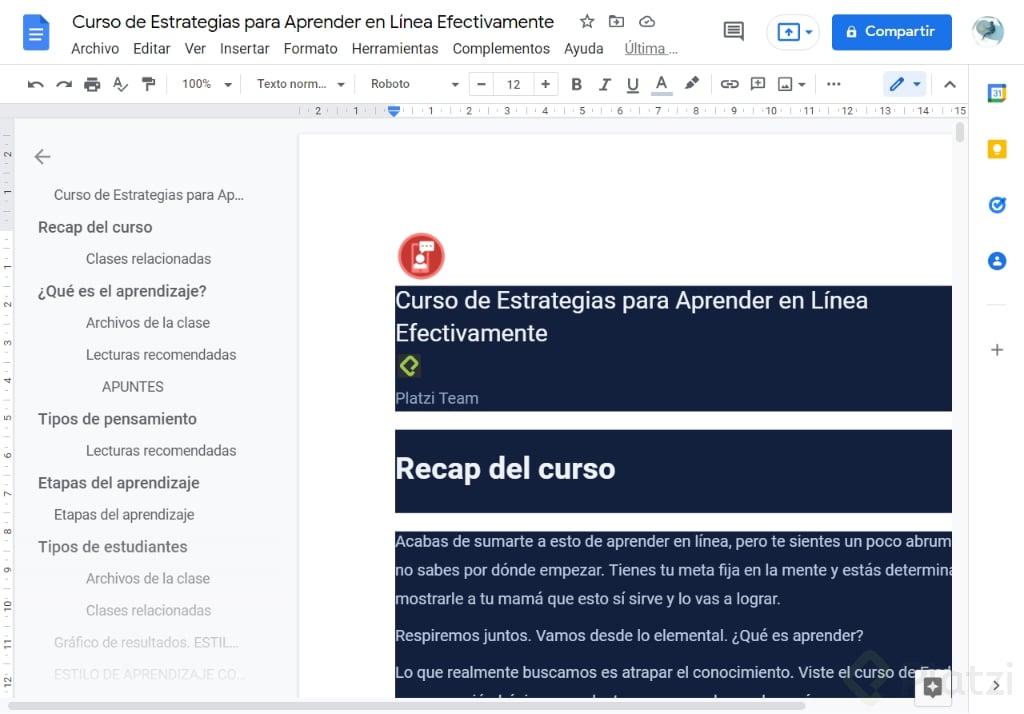Click the horizontal scrollbar at bottom
Screen dimensions: 1024x714
click(406, 706)
